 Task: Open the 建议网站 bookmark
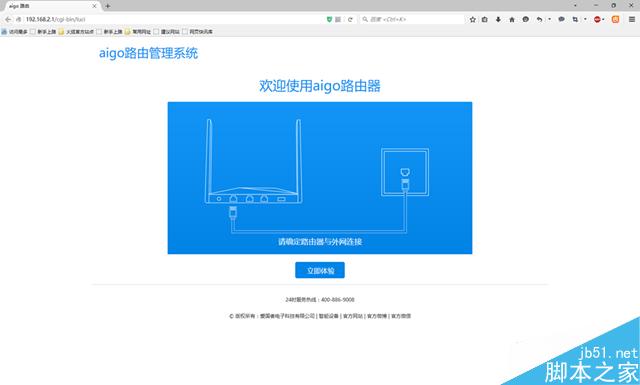point(167,31)
